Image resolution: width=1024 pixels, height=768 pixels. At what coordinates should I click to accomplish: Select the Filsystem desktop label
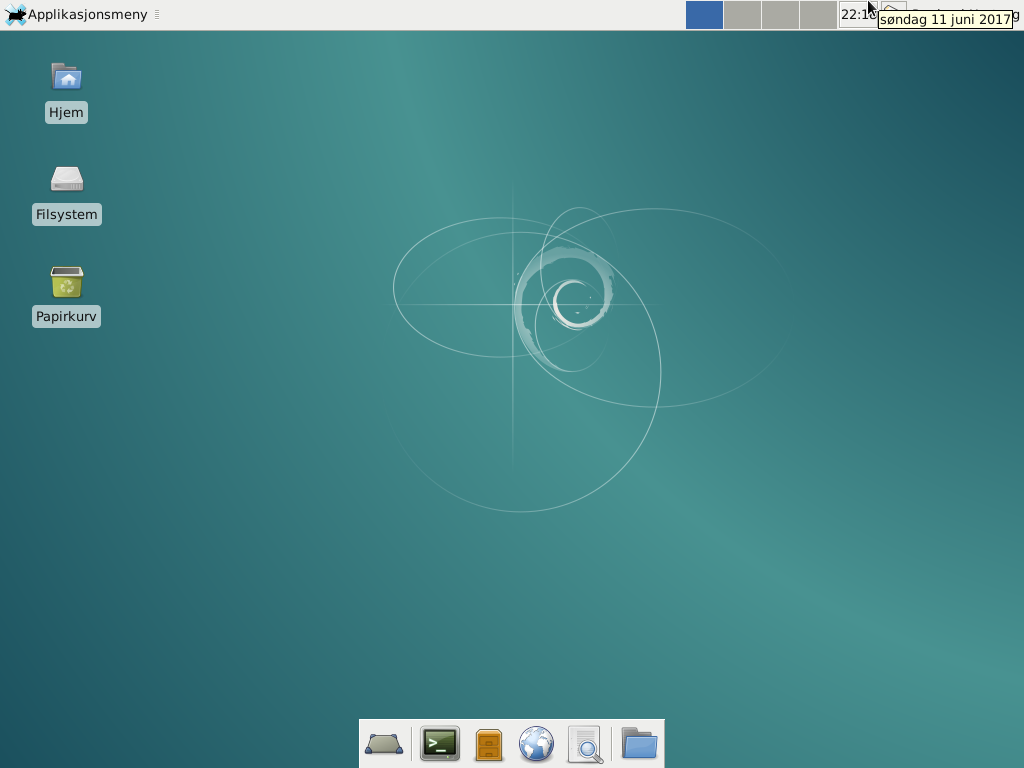point(67,214)
